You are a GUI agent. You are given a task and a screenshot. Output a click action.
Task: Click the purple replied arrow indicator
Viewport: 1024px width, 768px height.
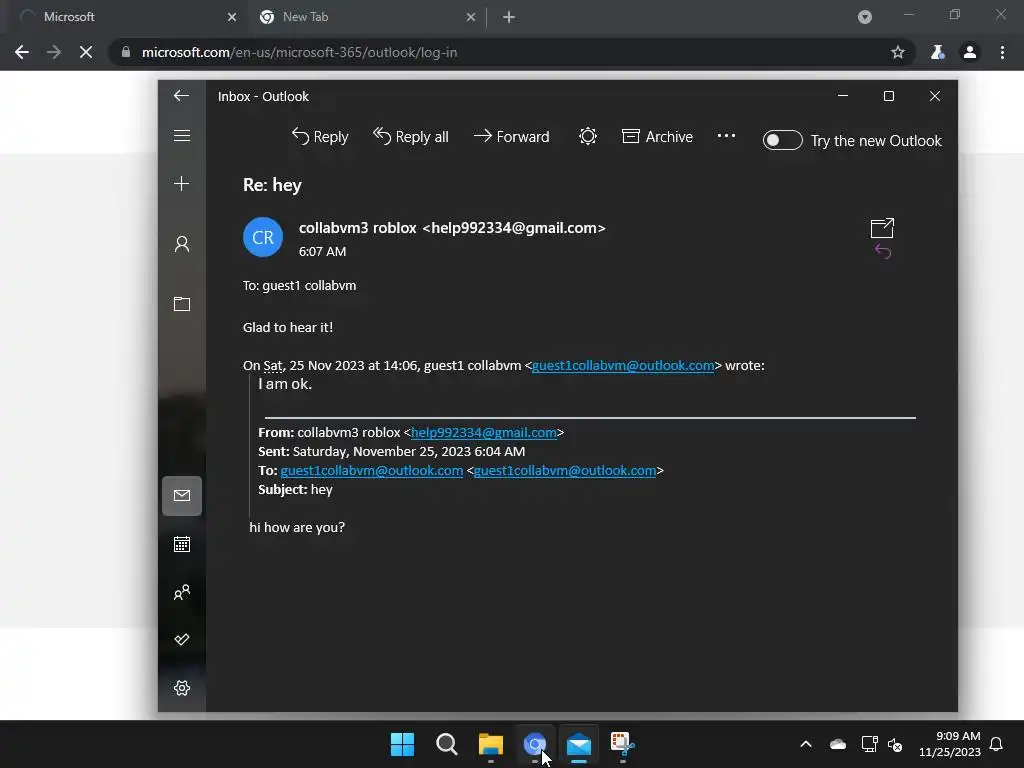pos(883,251)
